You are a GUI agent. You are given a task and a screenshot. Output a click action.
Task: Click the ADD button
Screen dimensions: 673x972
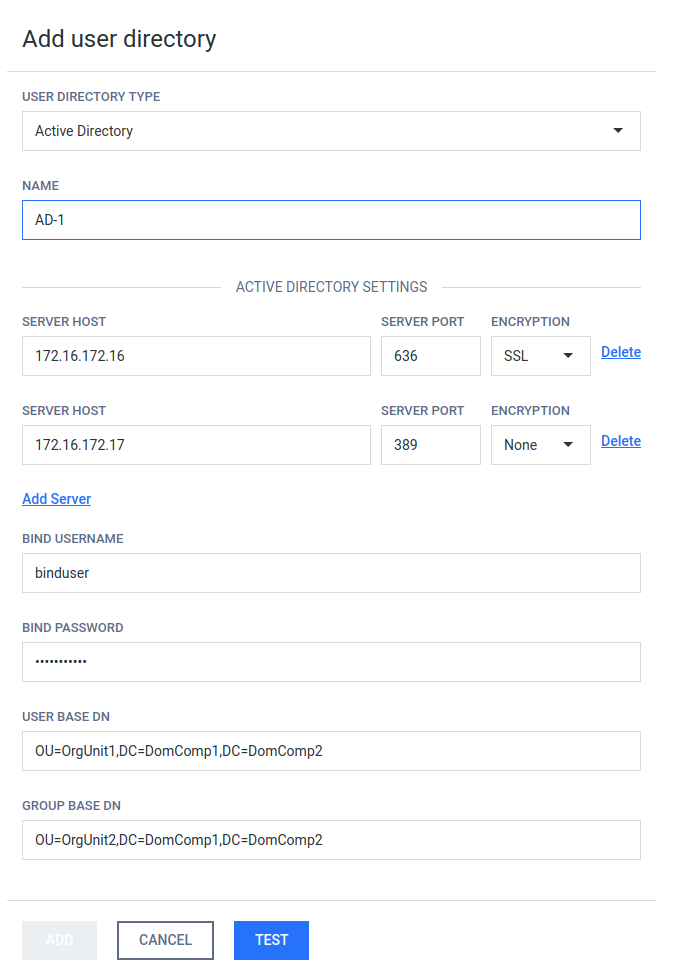pyautogui.click(x=59, y=940)
